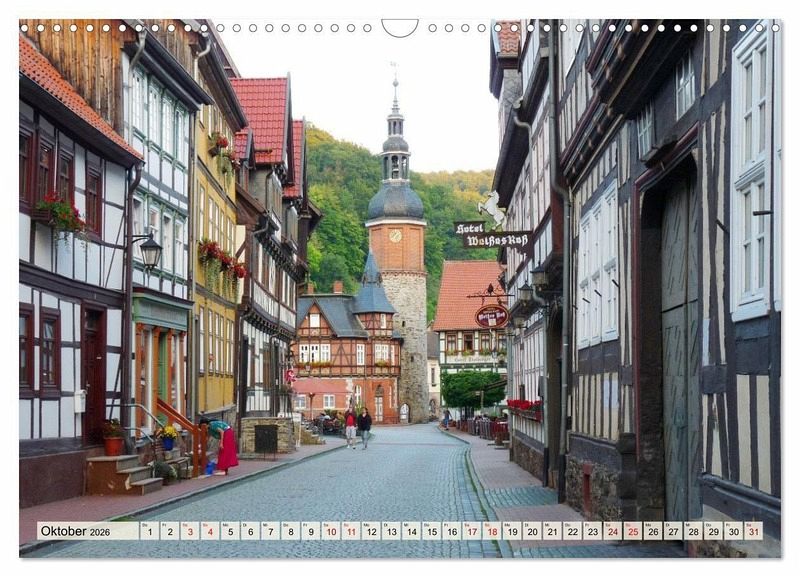Click the date cell numbered 22
The width and height of the screenshot is (800, 577).
point(572,531)
